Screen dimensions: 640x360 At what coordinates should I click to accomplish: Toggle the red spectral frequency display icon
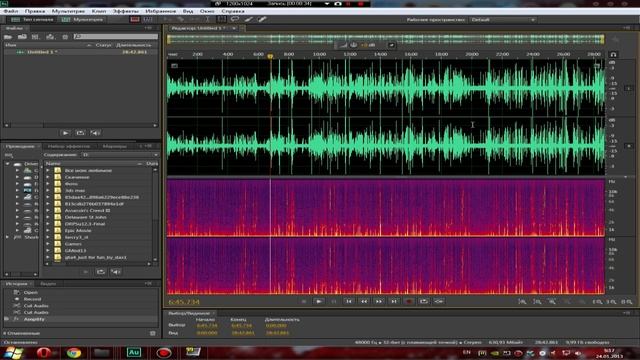click(x=135, y=19)
